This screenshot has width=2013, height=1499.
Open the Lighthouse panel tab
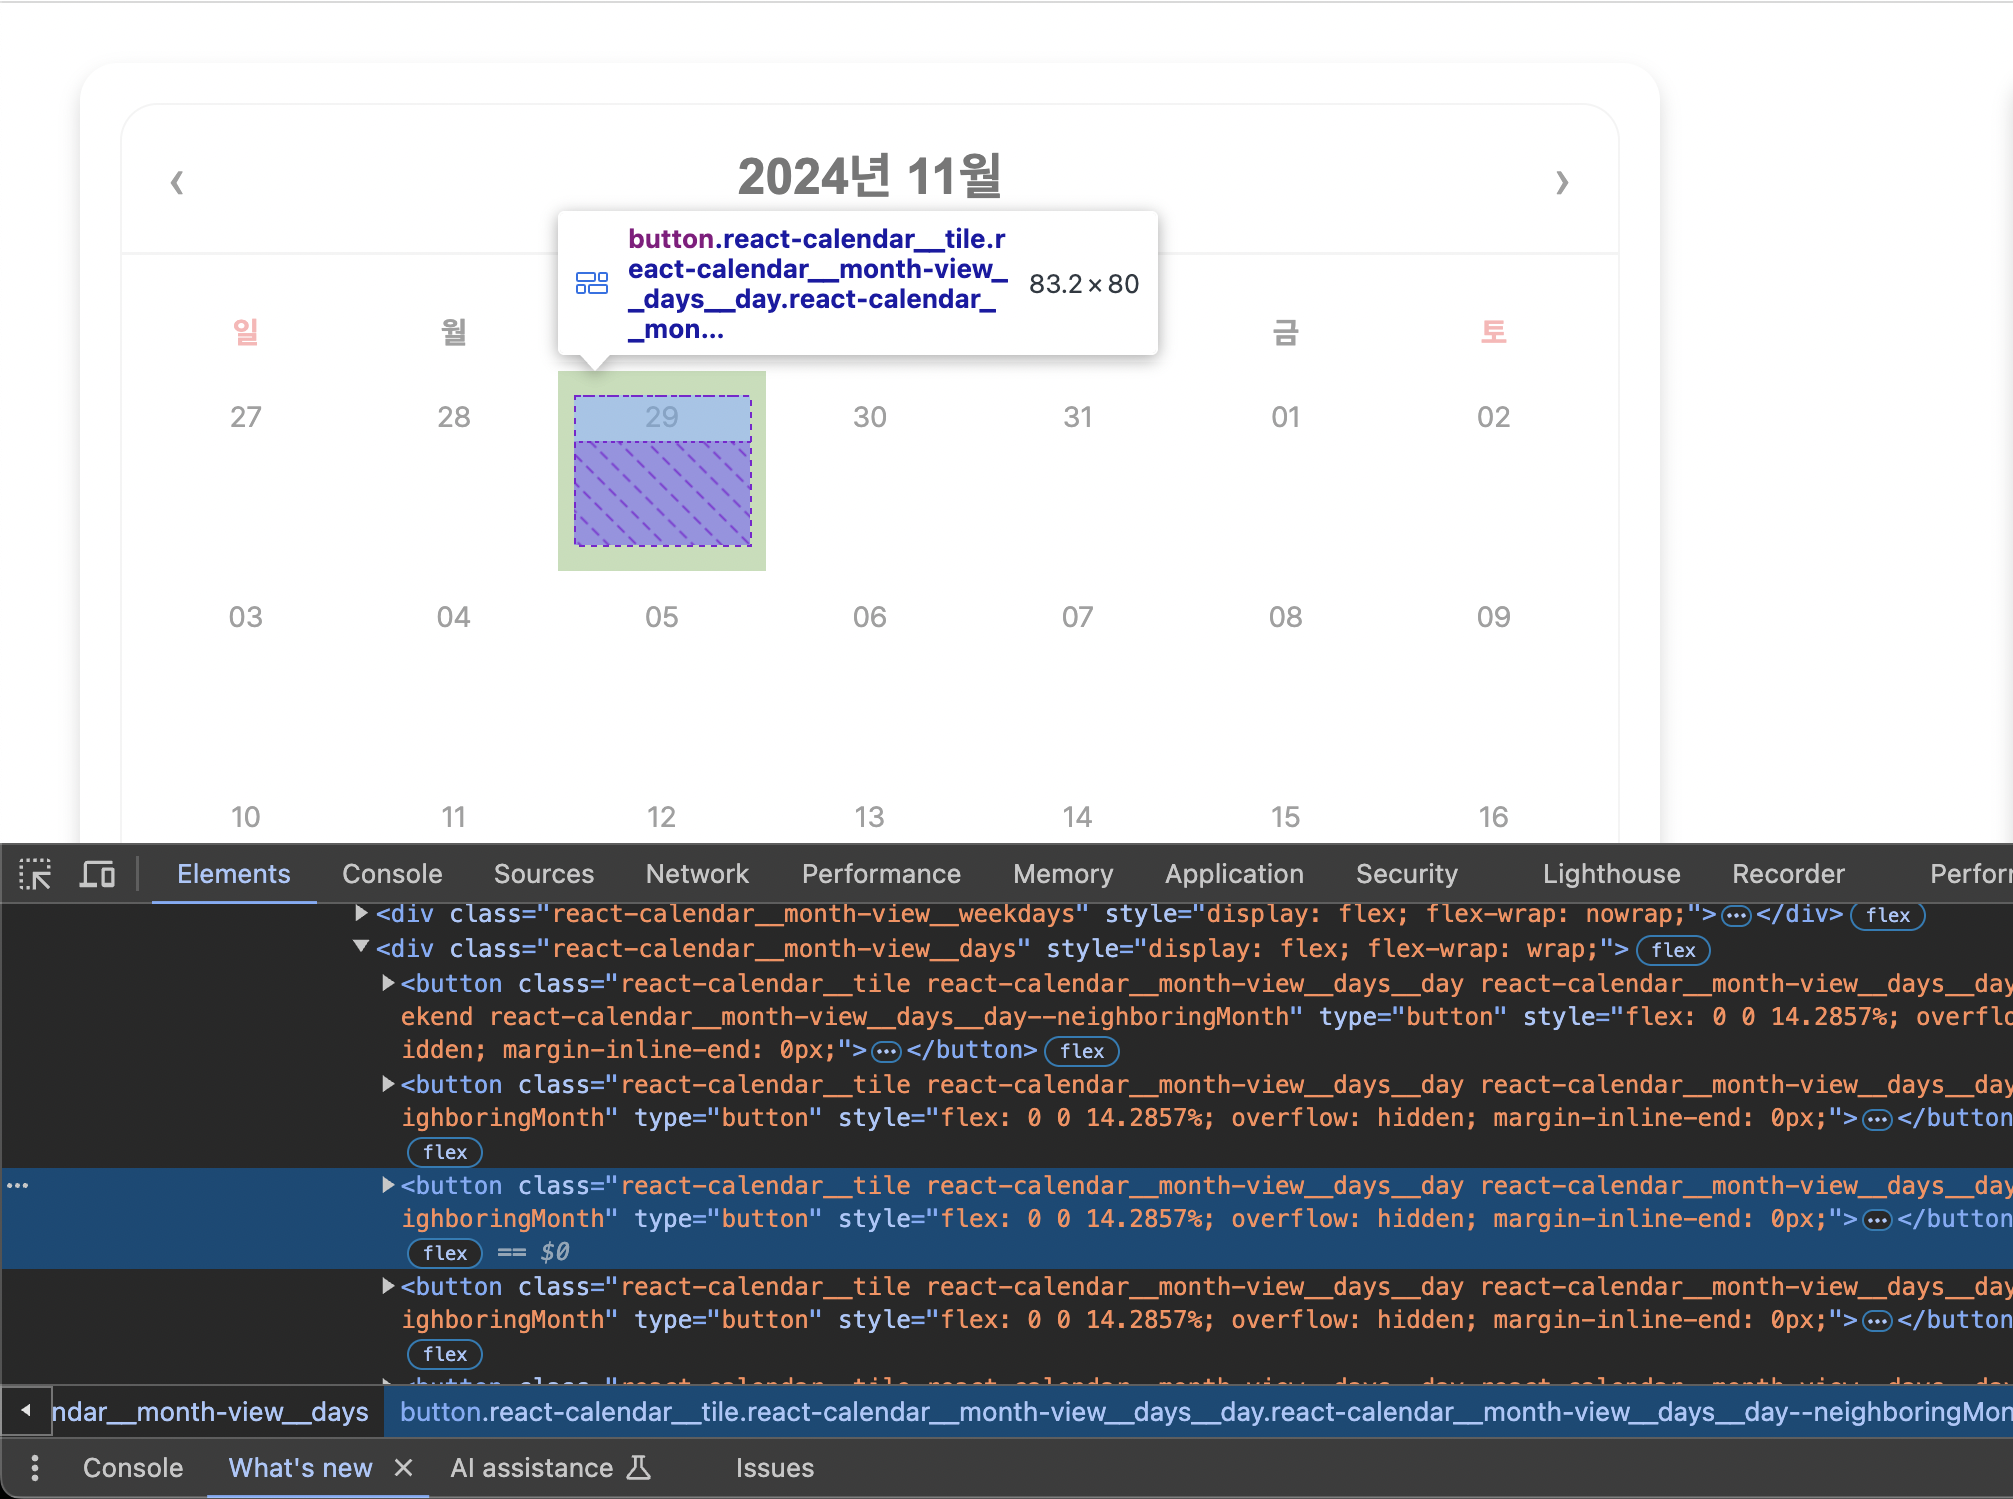[1611, 874]
